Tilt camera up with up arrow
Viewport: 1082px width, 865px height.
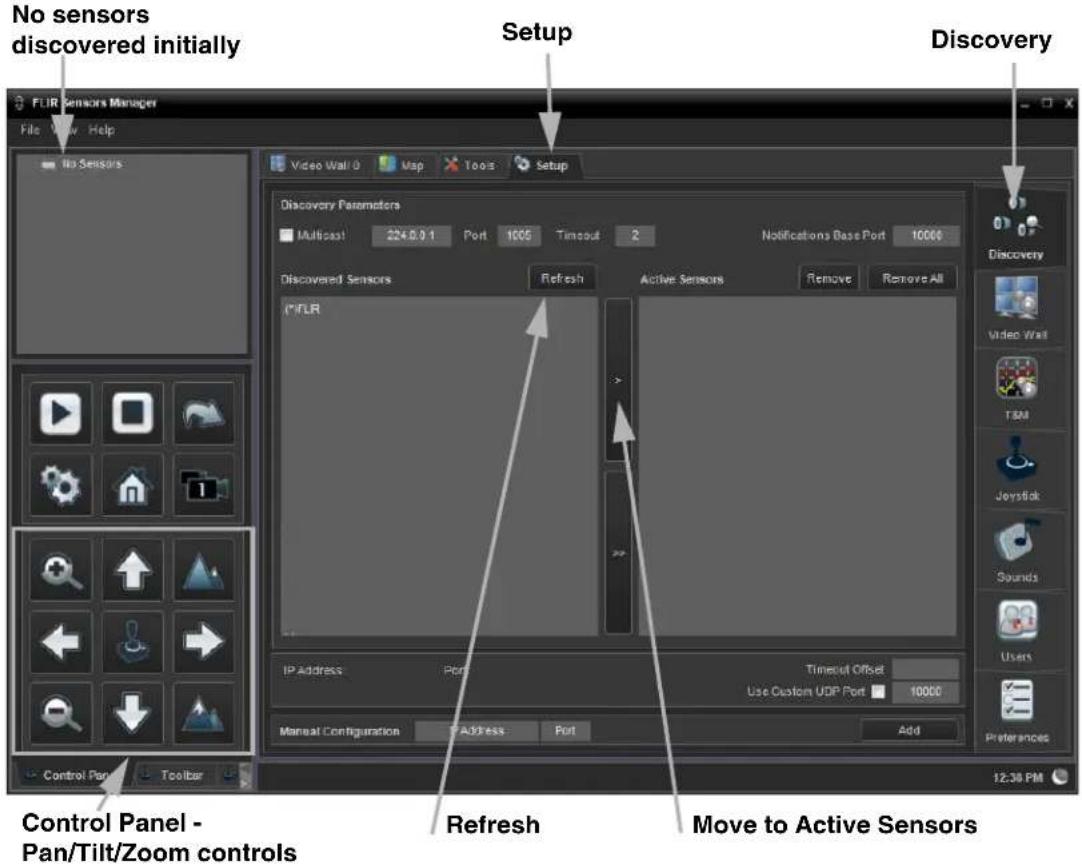click(x=132, y=570)
